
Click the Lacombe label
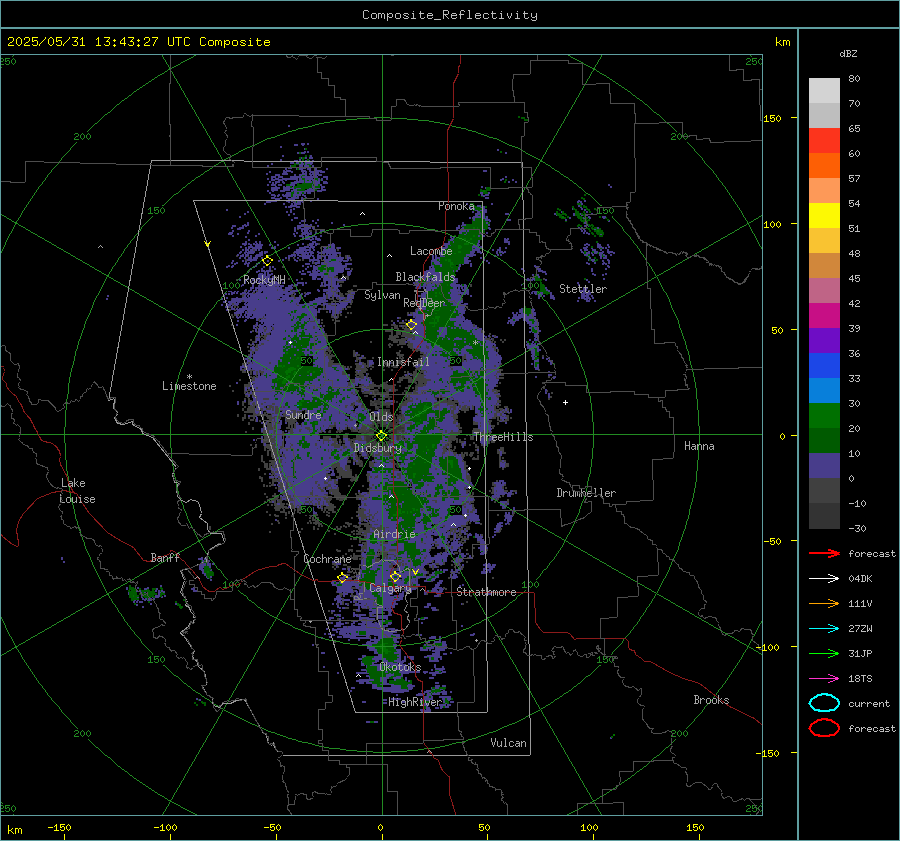click(x=431, y=251)
